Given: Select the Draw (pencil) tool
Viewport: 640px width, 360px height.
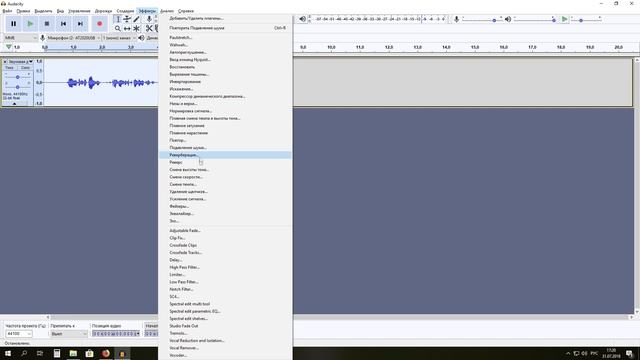Looking at the screenshot, I should [x=137, y=19].
